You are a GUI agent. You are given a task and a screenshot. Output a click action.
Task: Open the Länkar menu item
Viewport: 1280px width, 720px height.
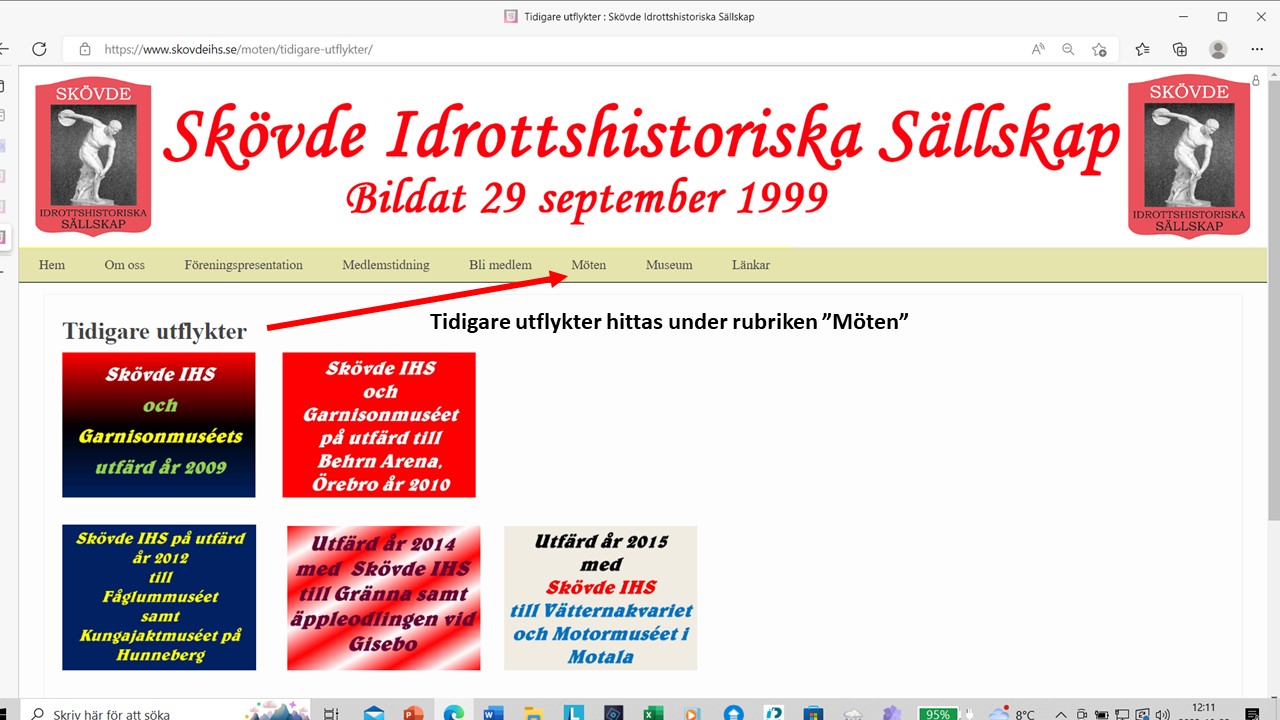click(x=751, y=265)
